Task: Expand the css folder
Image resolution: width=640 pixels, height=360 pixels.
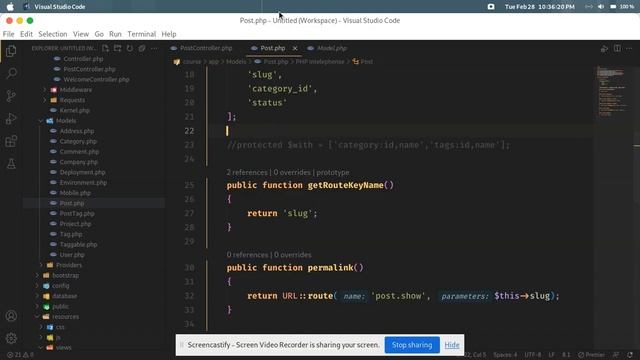Action: point(60,327)
